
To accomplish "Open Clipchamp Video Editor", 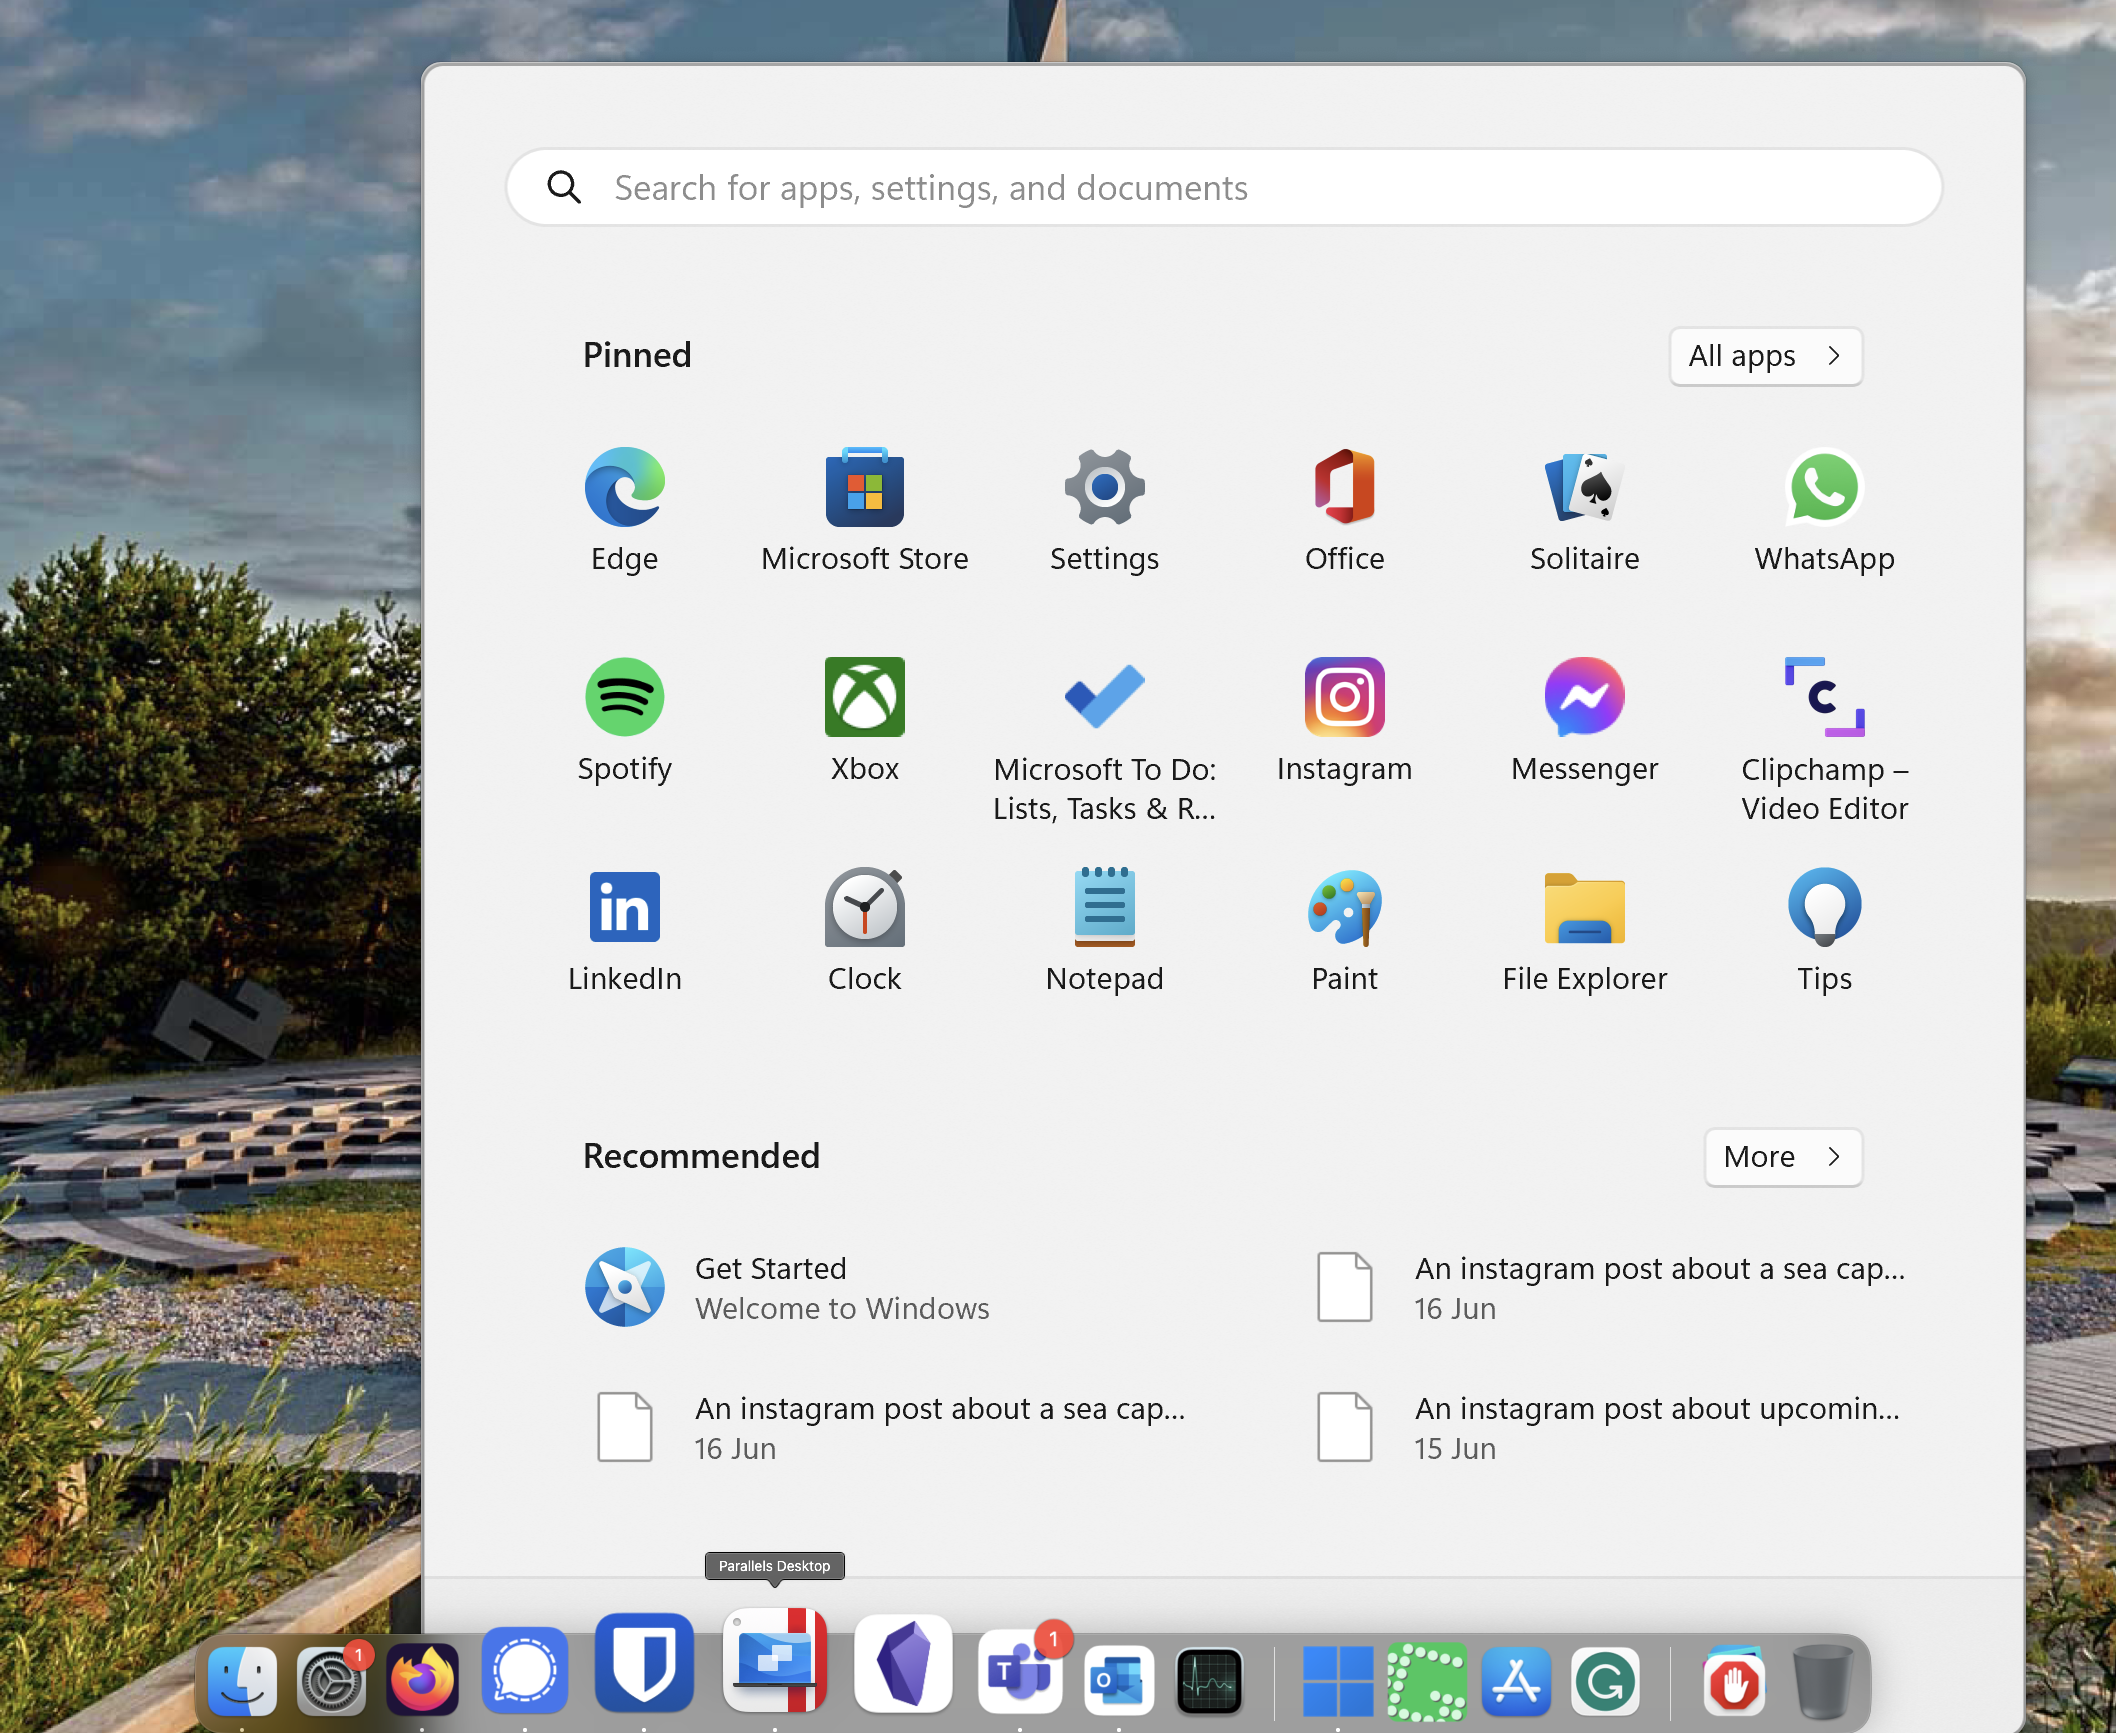I will tap(1825, 740).
